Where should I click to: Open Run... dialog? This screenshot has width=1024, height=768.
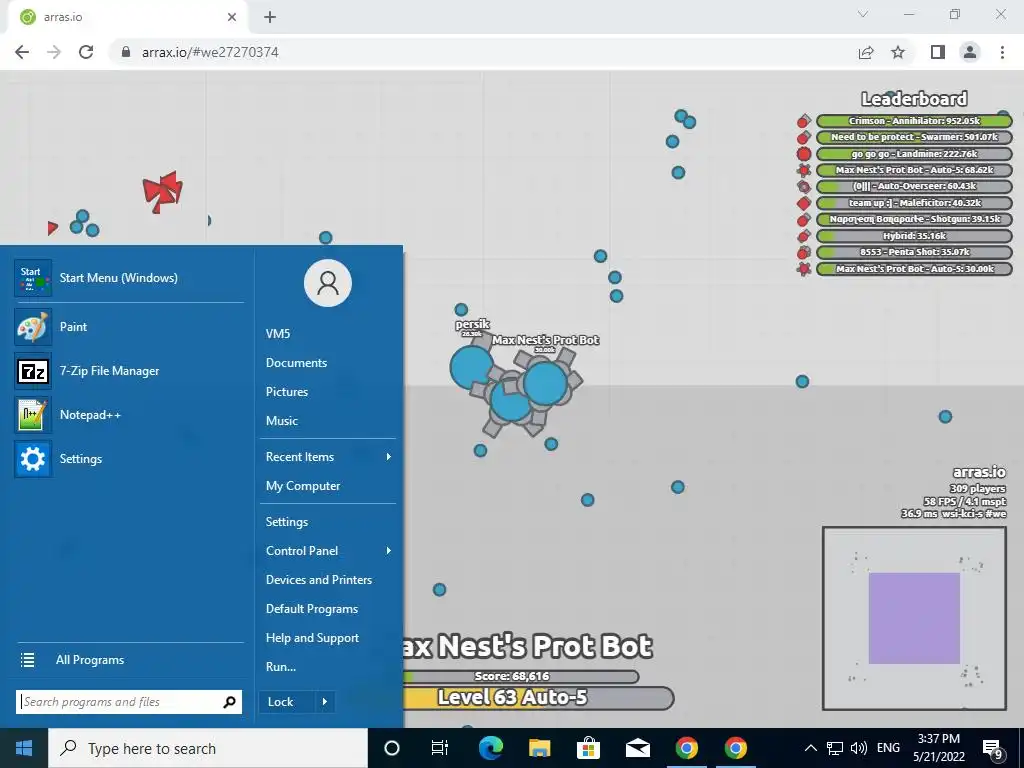coord(281,667)
